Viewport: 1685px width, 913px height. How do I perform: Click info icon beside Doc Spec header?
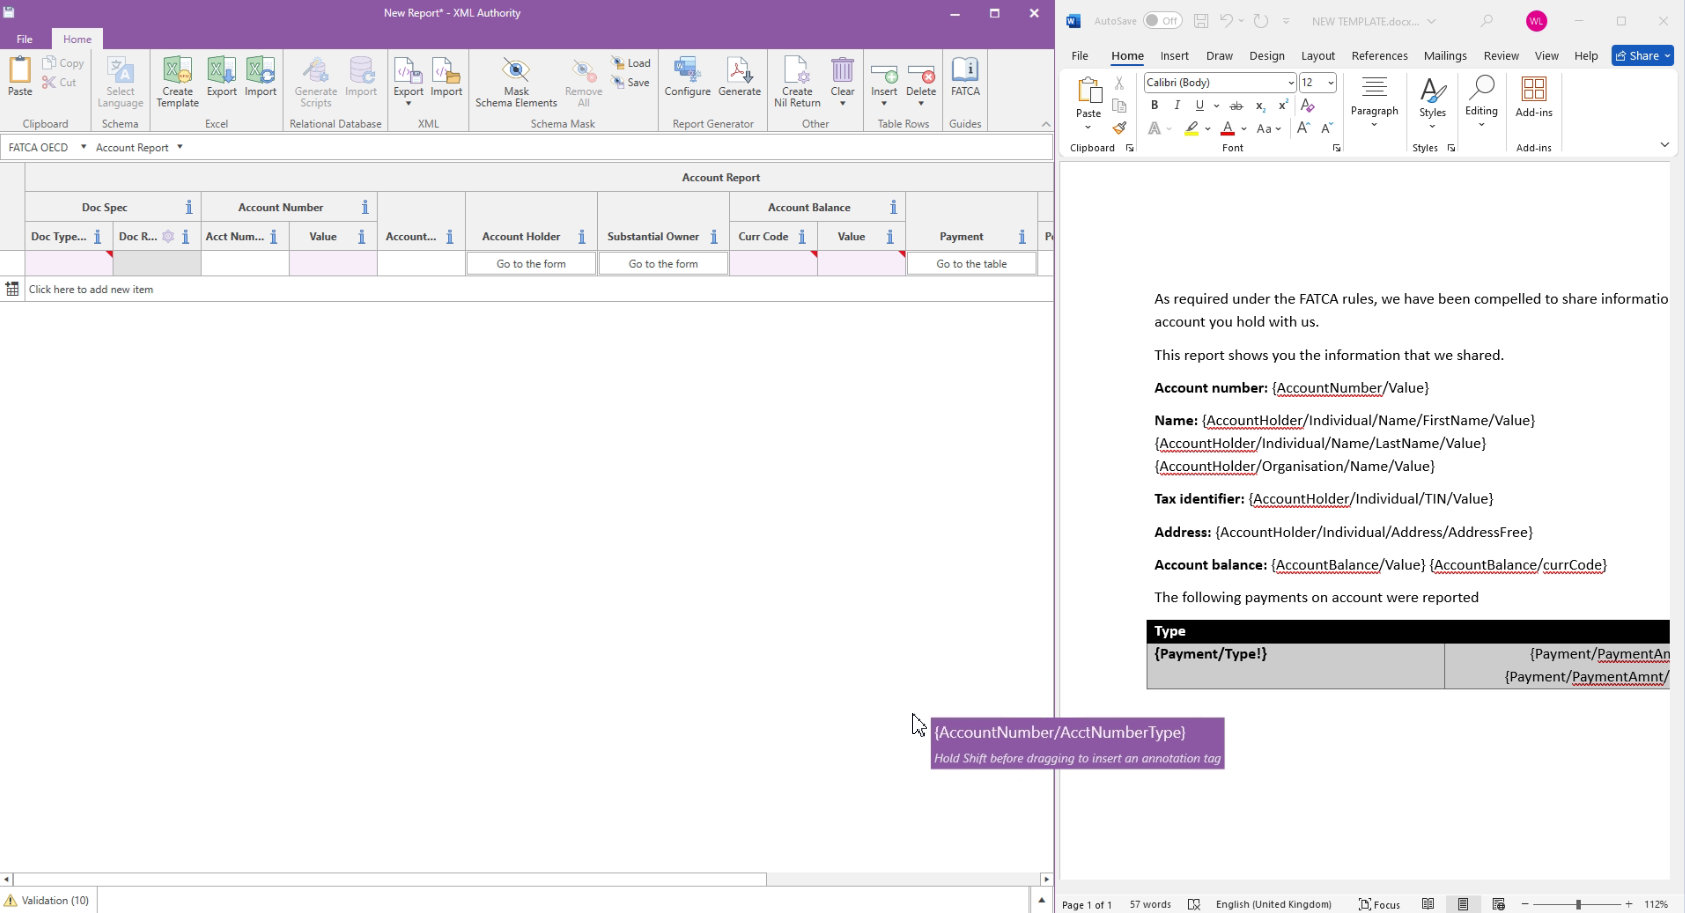pyautogui.click(x=189, y=207)
